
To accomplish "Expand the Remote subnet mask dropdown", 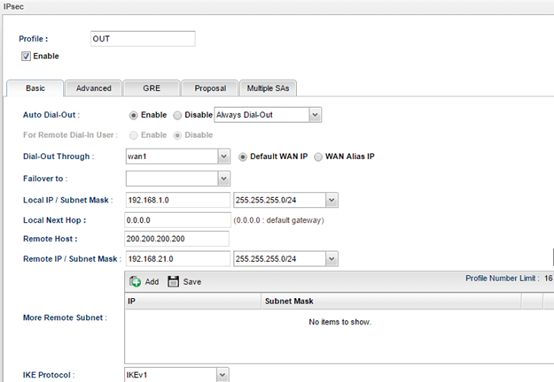I will coord(285,259).
